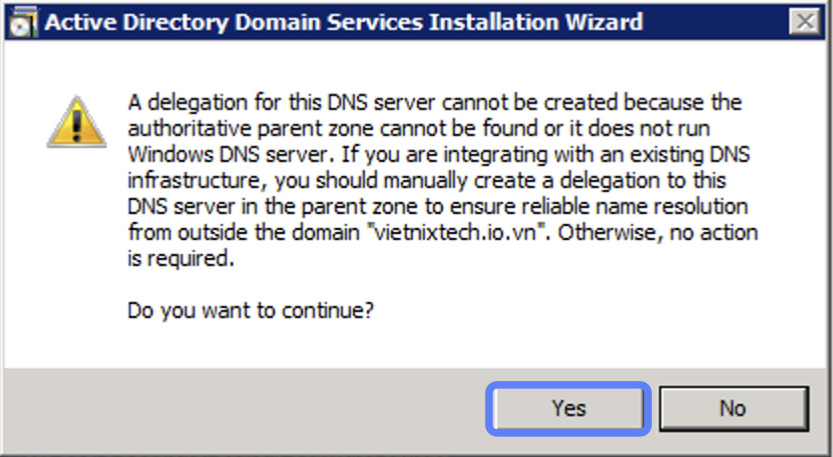Click Yes to continue the installation
The height and width of the screenshot is (457, 833).
point(568,408)
